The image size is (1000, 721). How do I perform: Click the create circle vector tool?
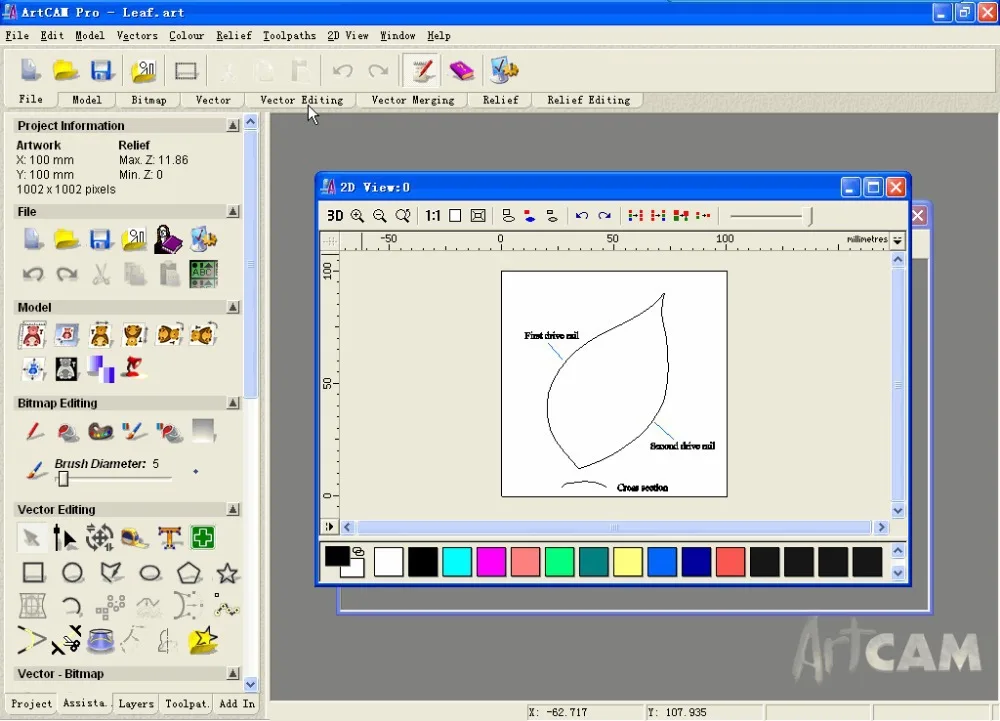point(72,573)
